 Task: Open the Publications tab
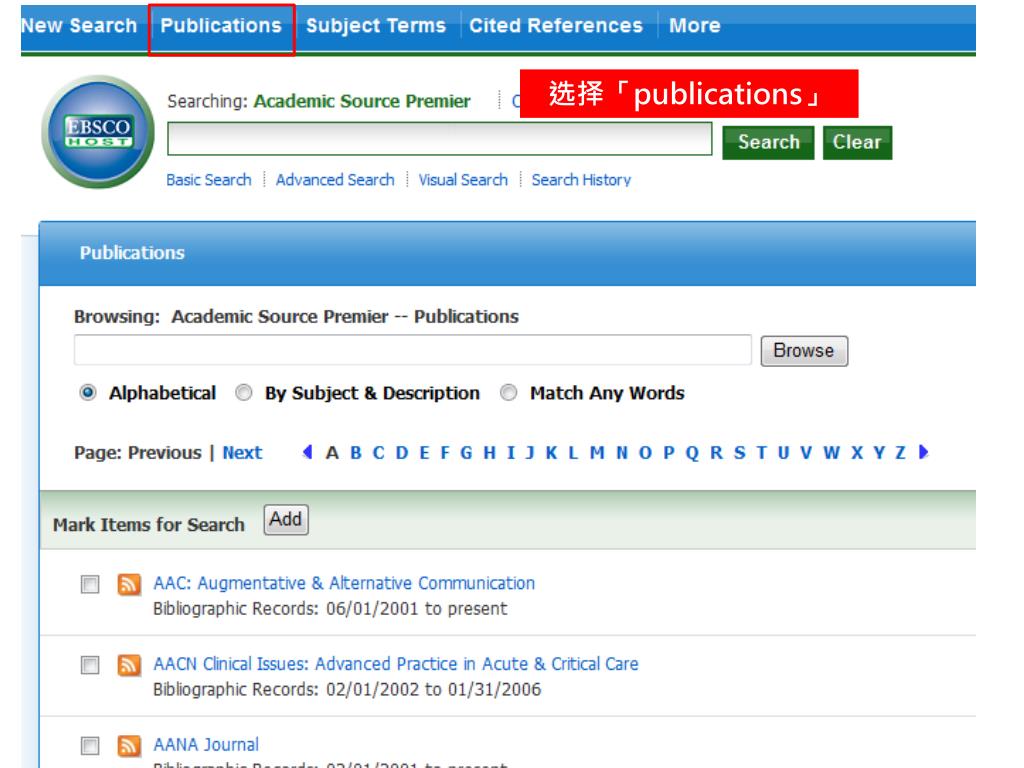221,25
